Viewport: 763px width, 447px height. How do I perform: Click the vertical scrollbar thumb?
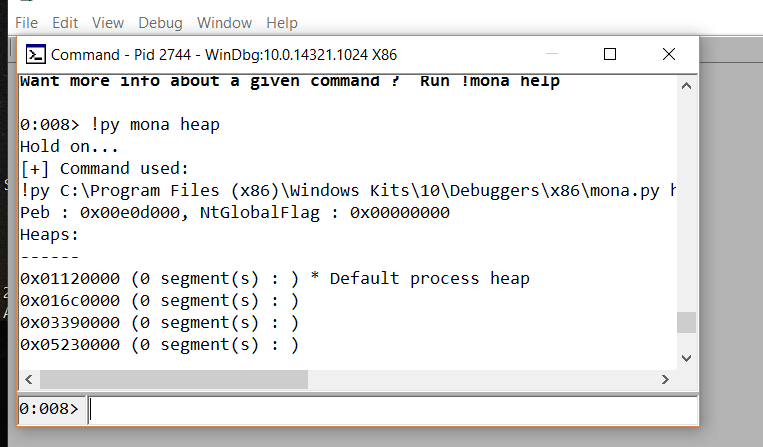tap(686, 322)
